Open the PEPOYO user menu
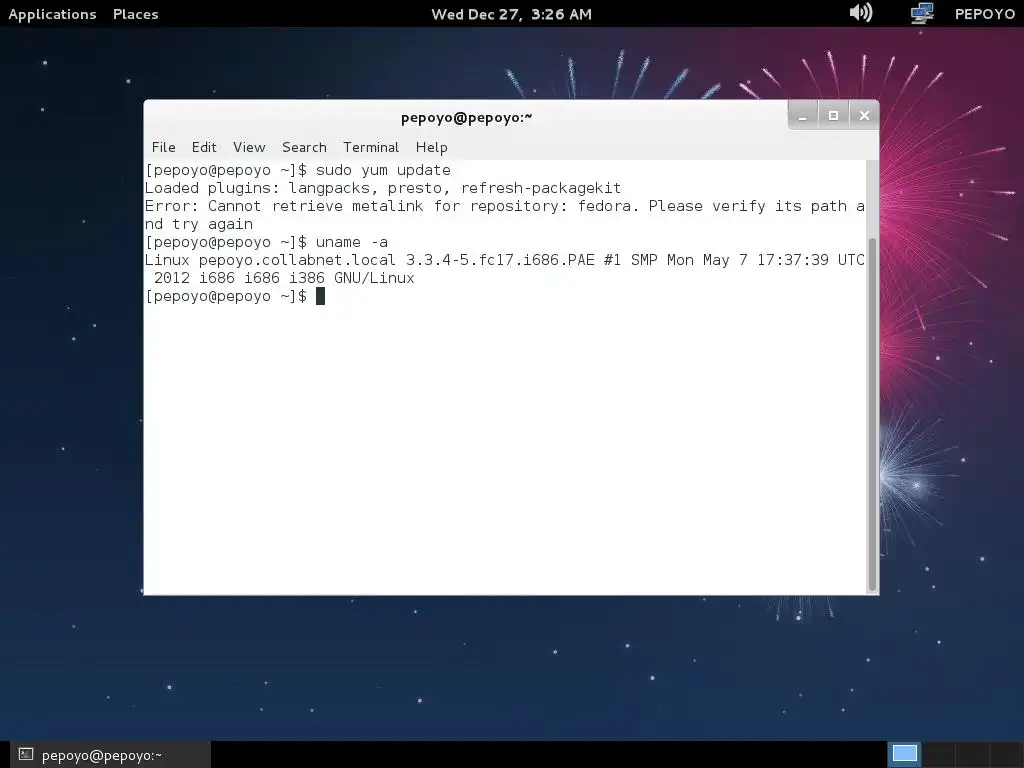1024x768 pixels. pyautogui.click(x=985, y=14)
